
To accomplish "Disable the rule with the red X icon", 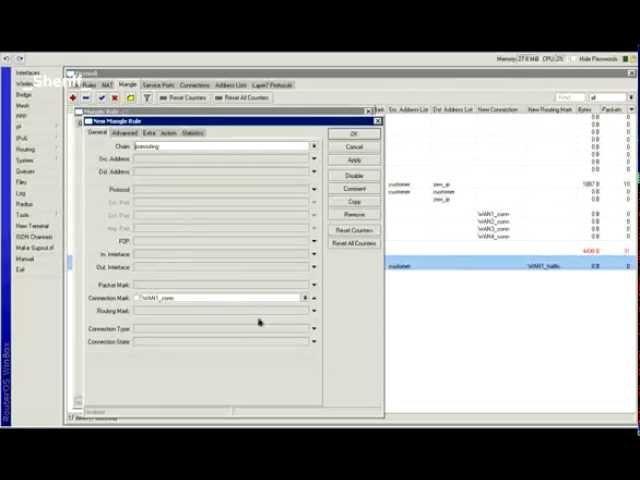I will point(115,98).
